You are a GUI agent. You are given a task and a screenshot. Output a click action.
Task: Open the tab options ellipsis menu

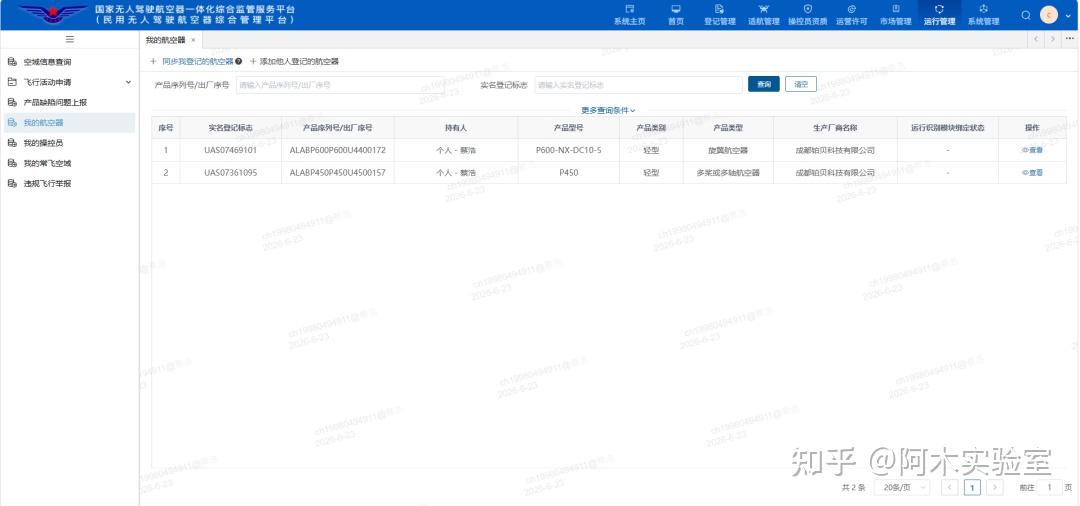(x=1069, y=40)
